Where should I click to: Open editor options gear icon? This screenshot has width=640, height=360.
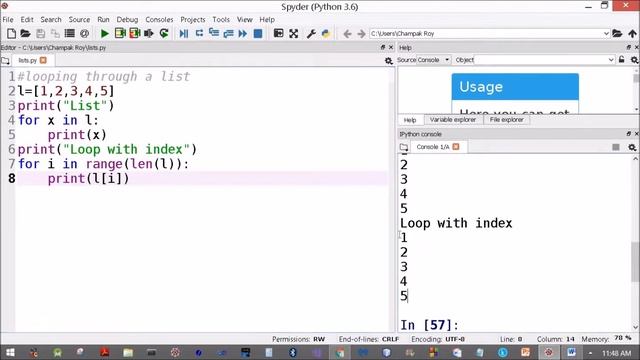click(389, 61)
